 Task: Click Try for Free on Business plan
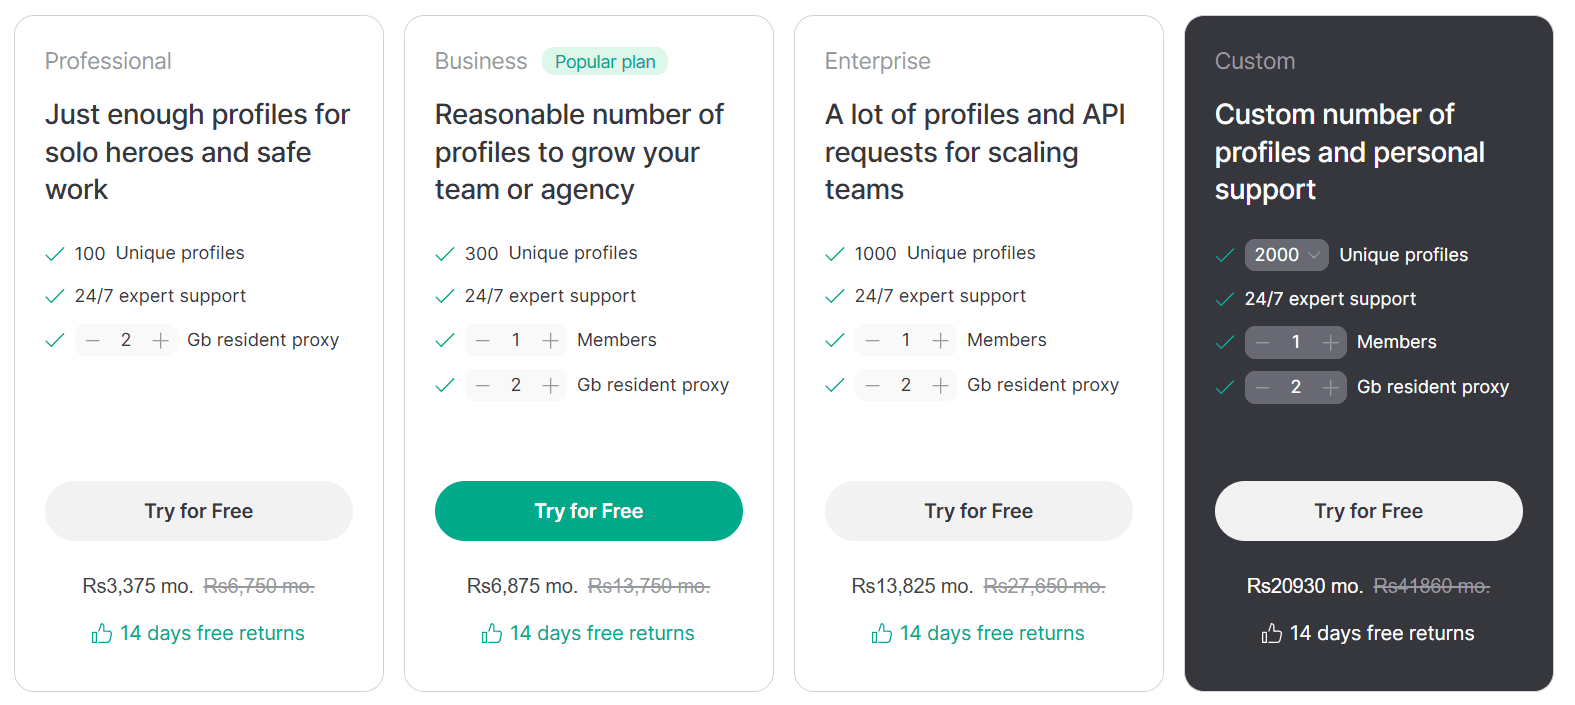pyautogui.click(x=588, y=511)
